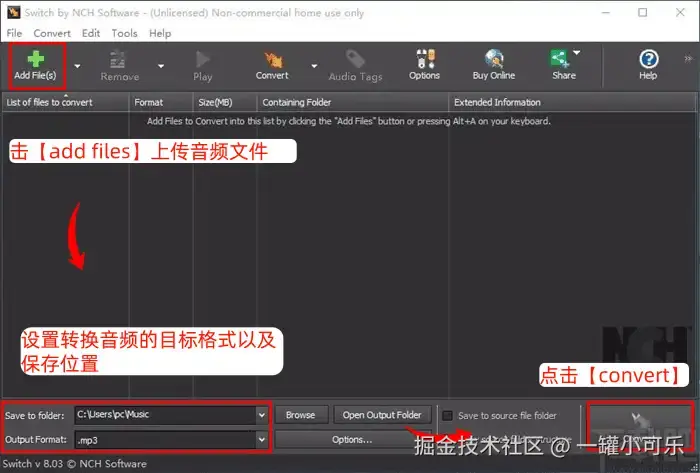Click the Play toolbar icon
This screenshot has width=700, height=473.
click(x=202, y=66)
